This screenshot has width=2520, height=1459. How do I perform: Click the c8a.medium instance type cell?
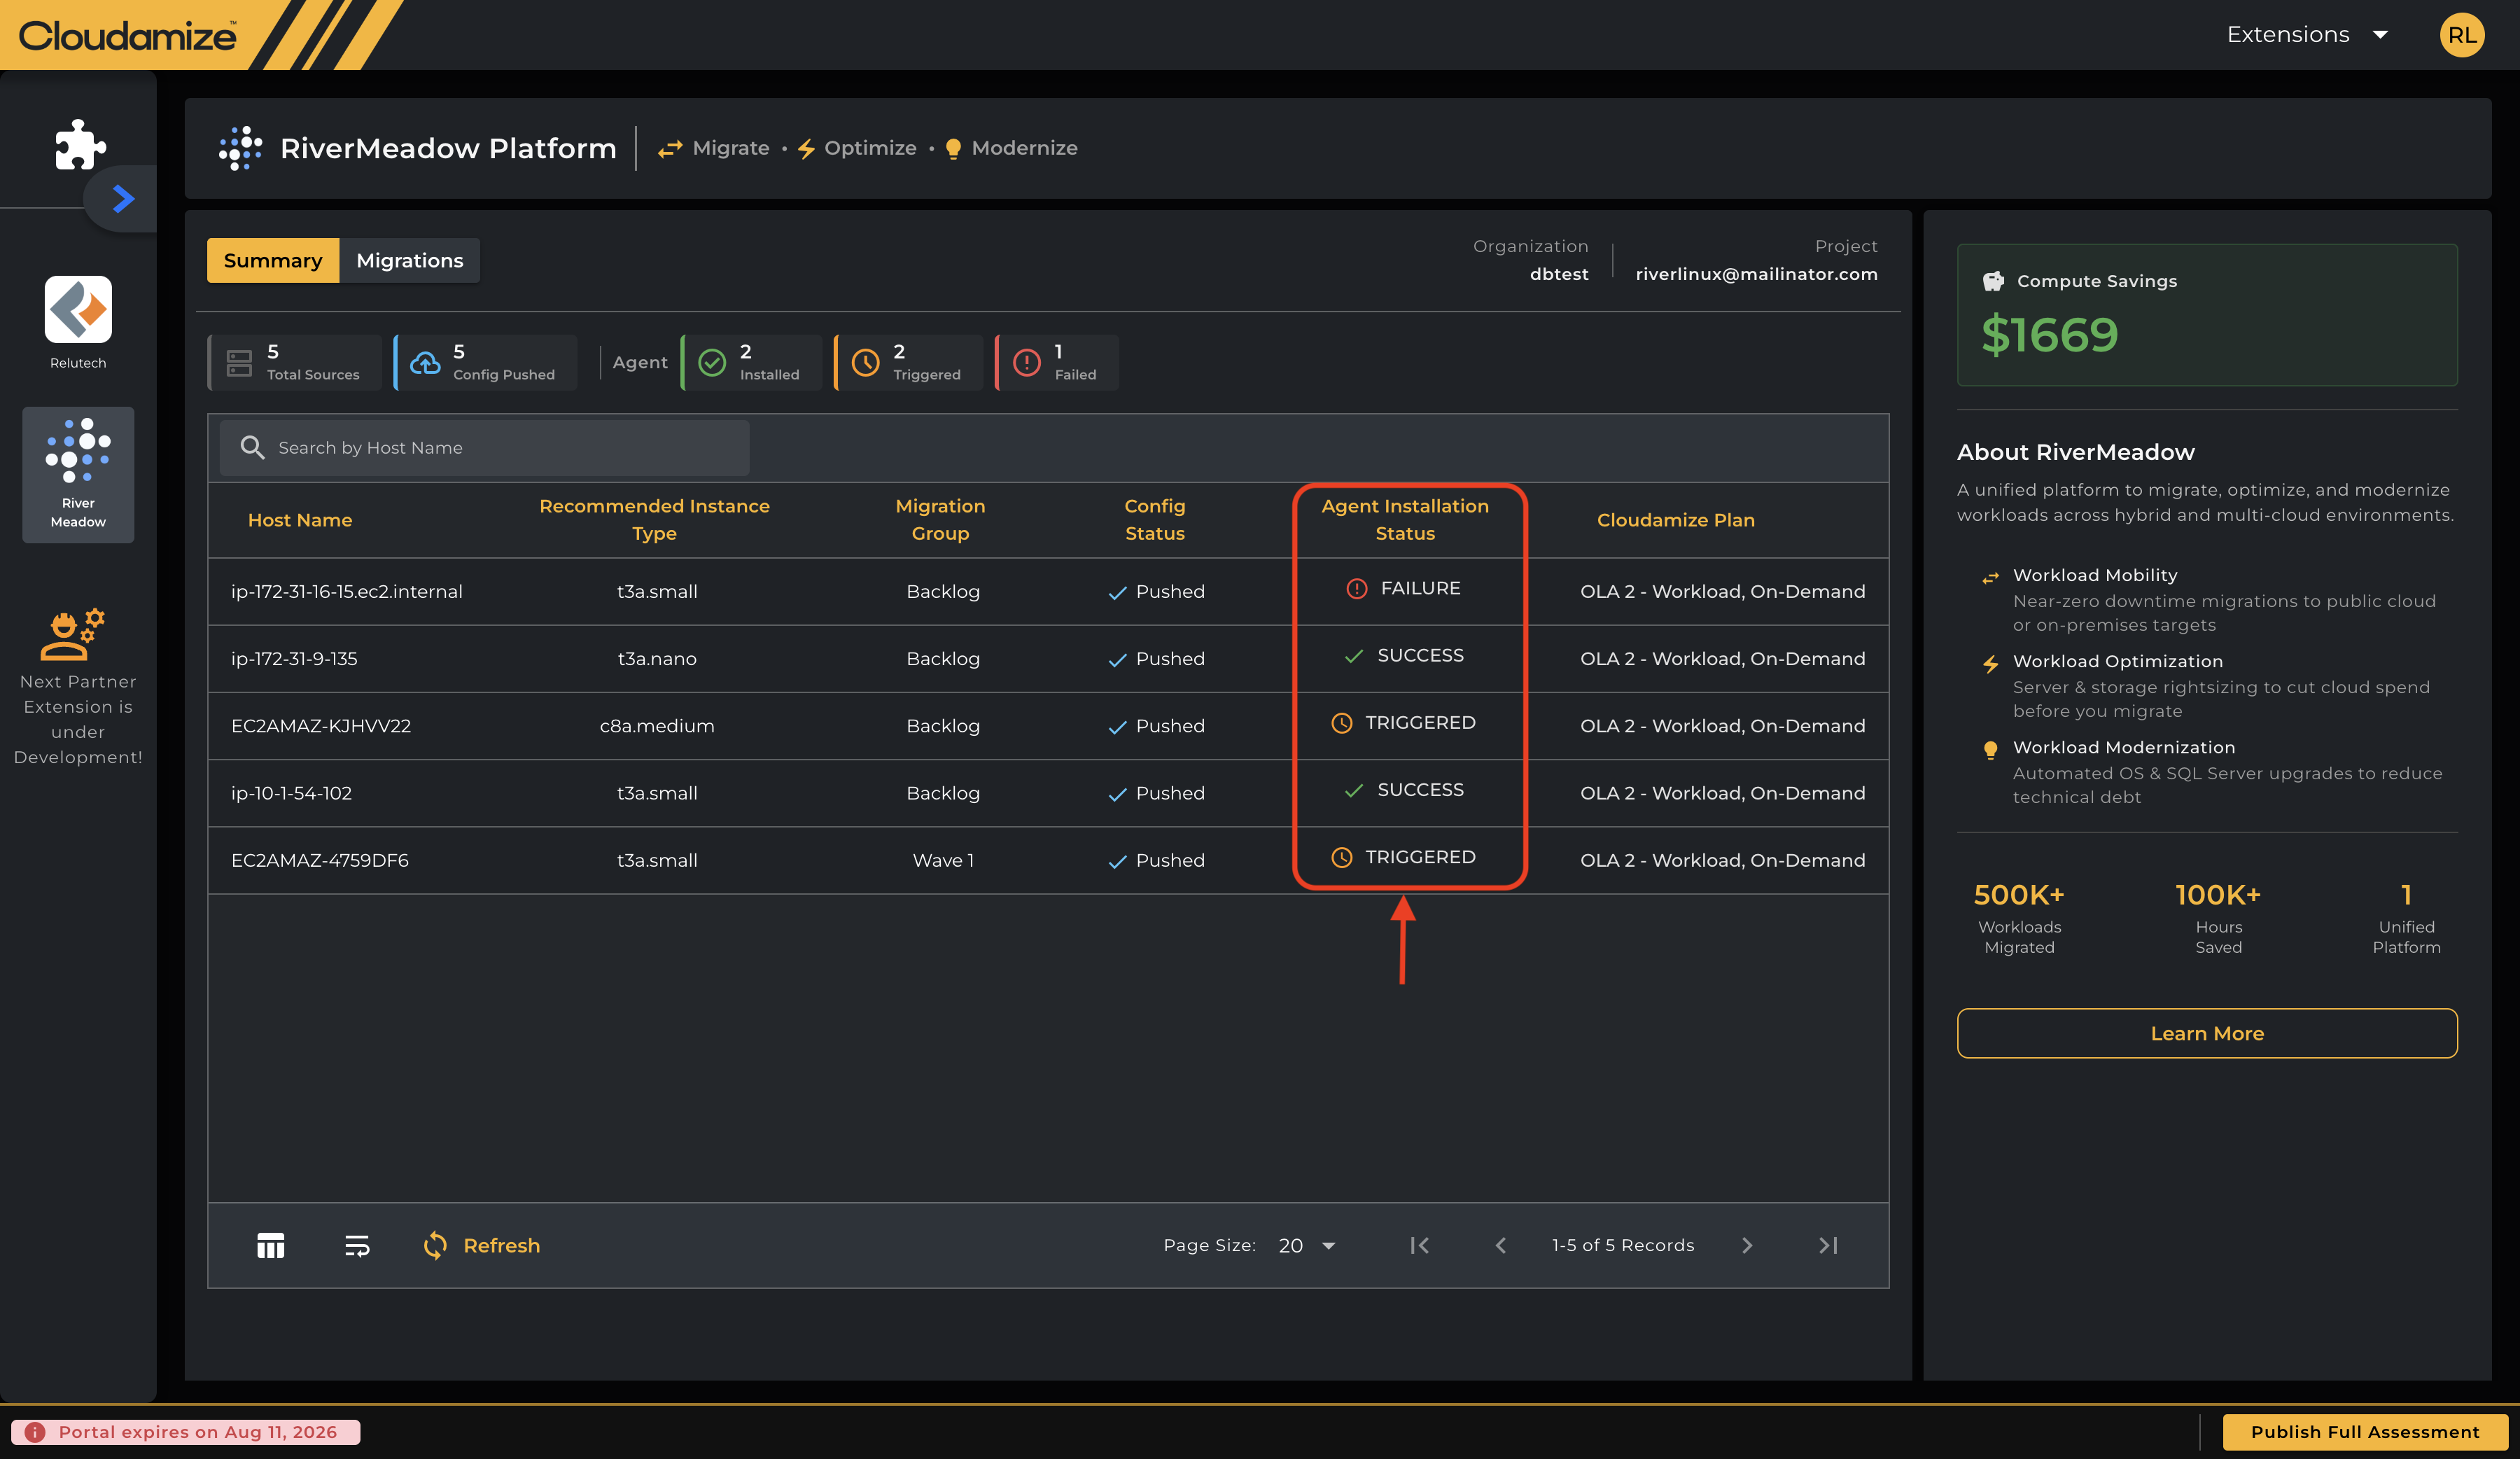pos(657,726)
